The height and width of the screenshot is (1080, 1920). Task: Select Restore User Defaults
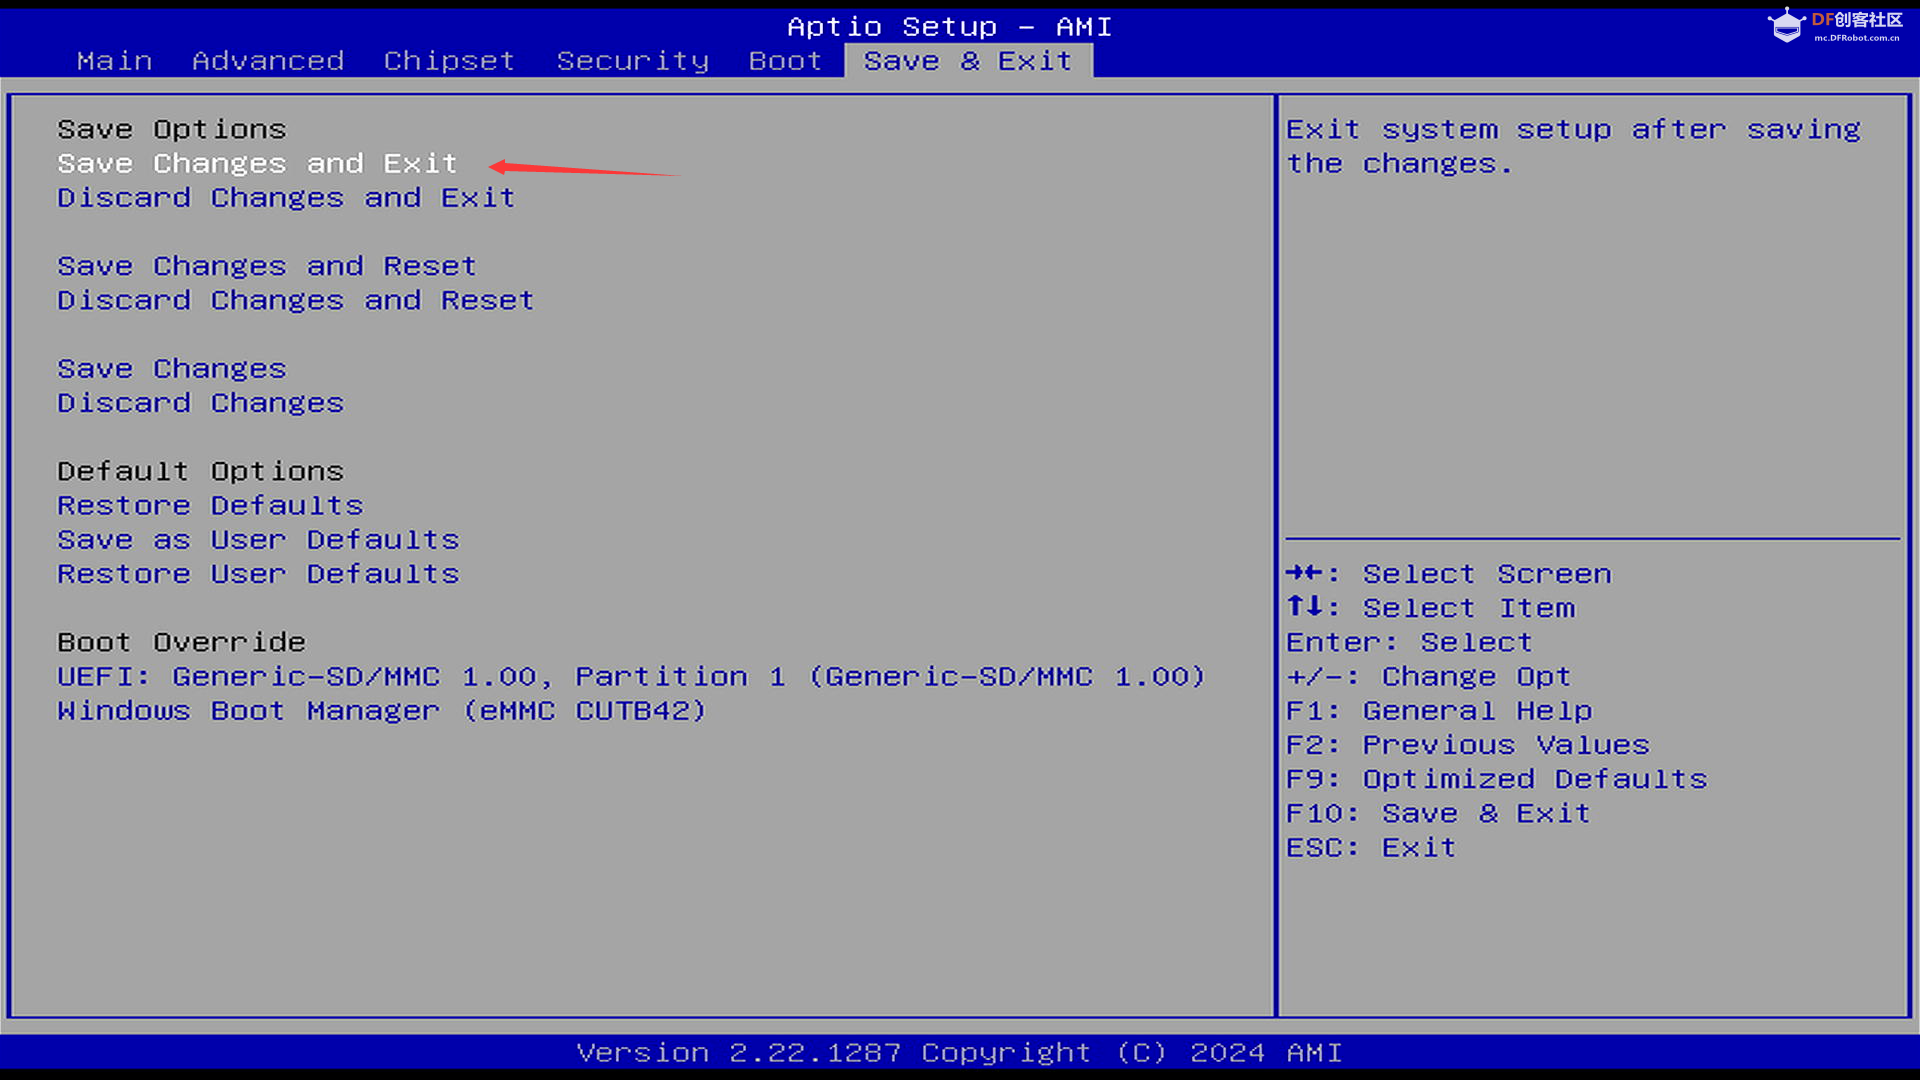pos(258,574)
